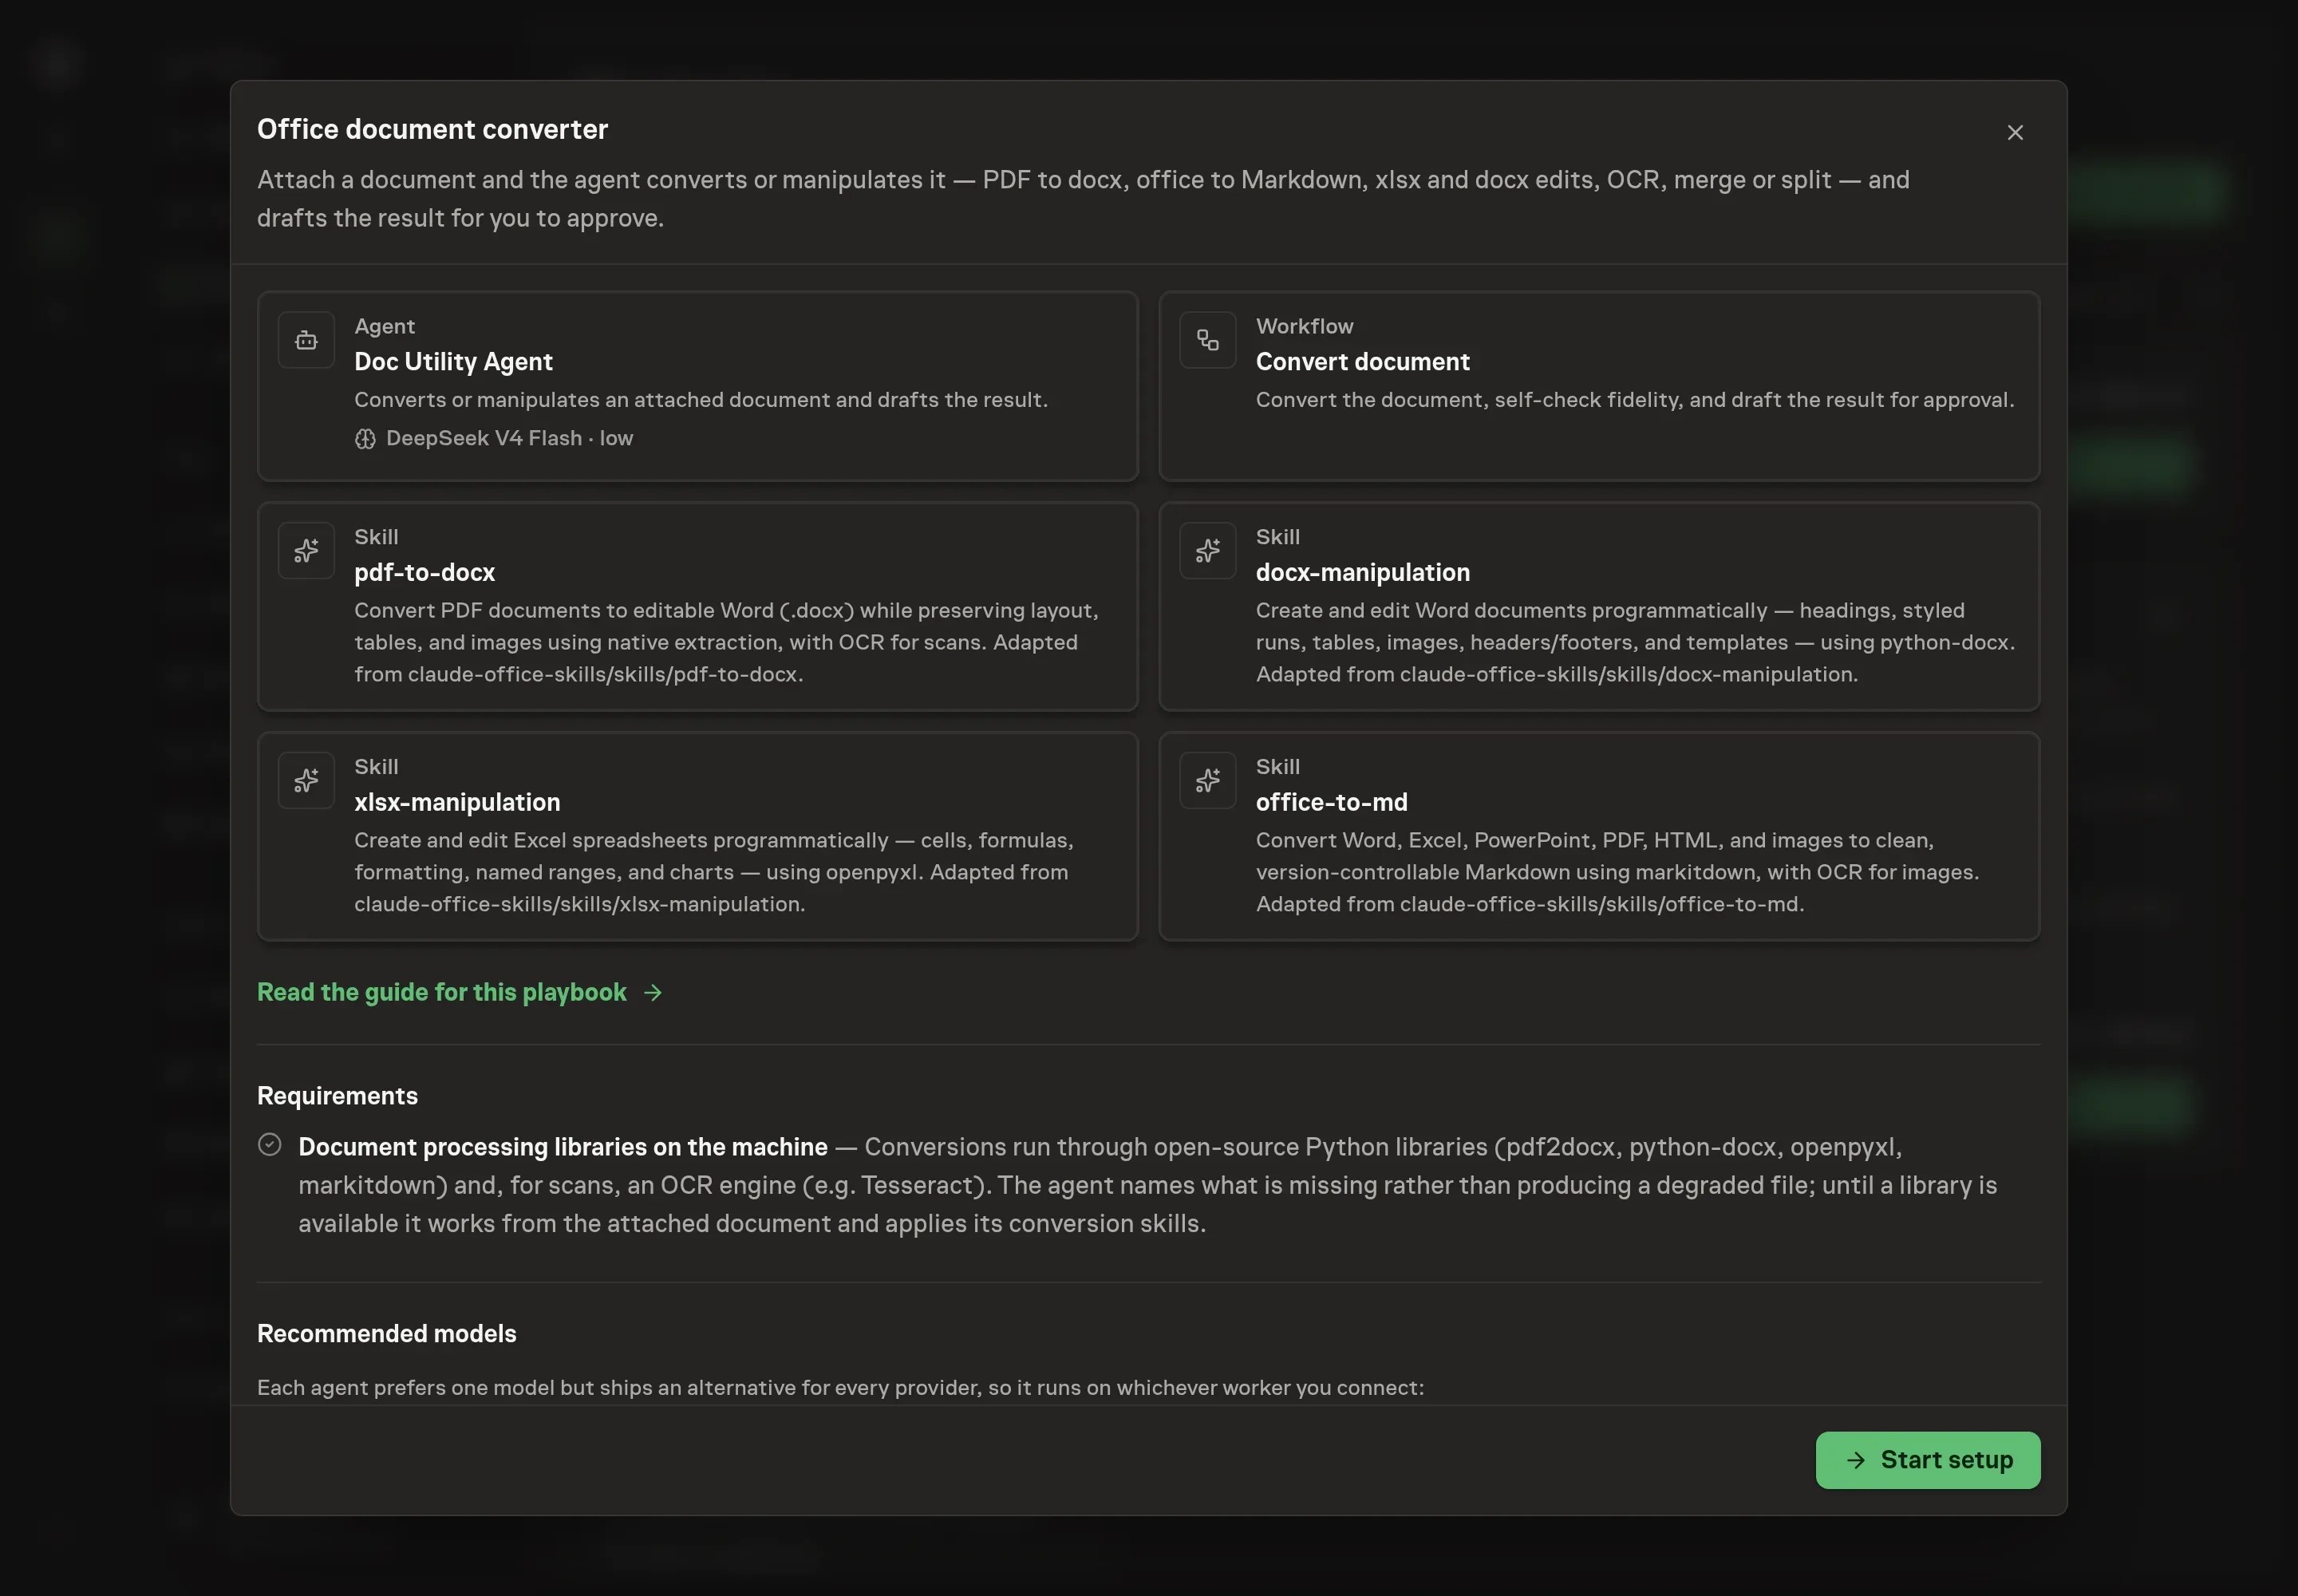
Task: Click the Office document converter title
Action: click(x=432, y=129)
